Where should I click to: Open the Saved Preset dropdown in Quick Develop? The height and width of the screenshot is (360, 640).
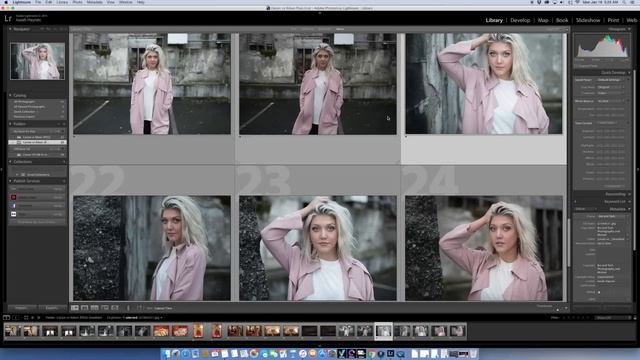pos(611,80)
